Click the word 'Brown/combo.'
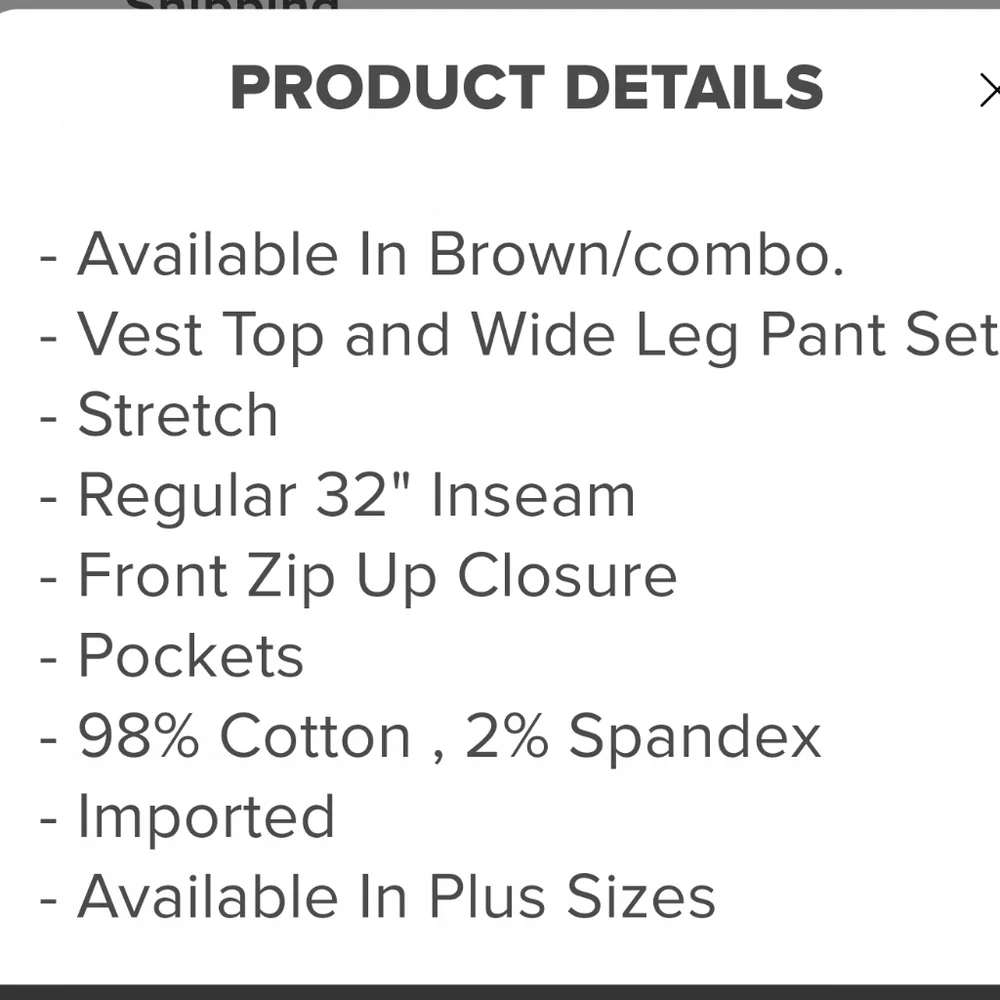The width and height of the screenshot is (1000, 1000). (x=637, y=255)
